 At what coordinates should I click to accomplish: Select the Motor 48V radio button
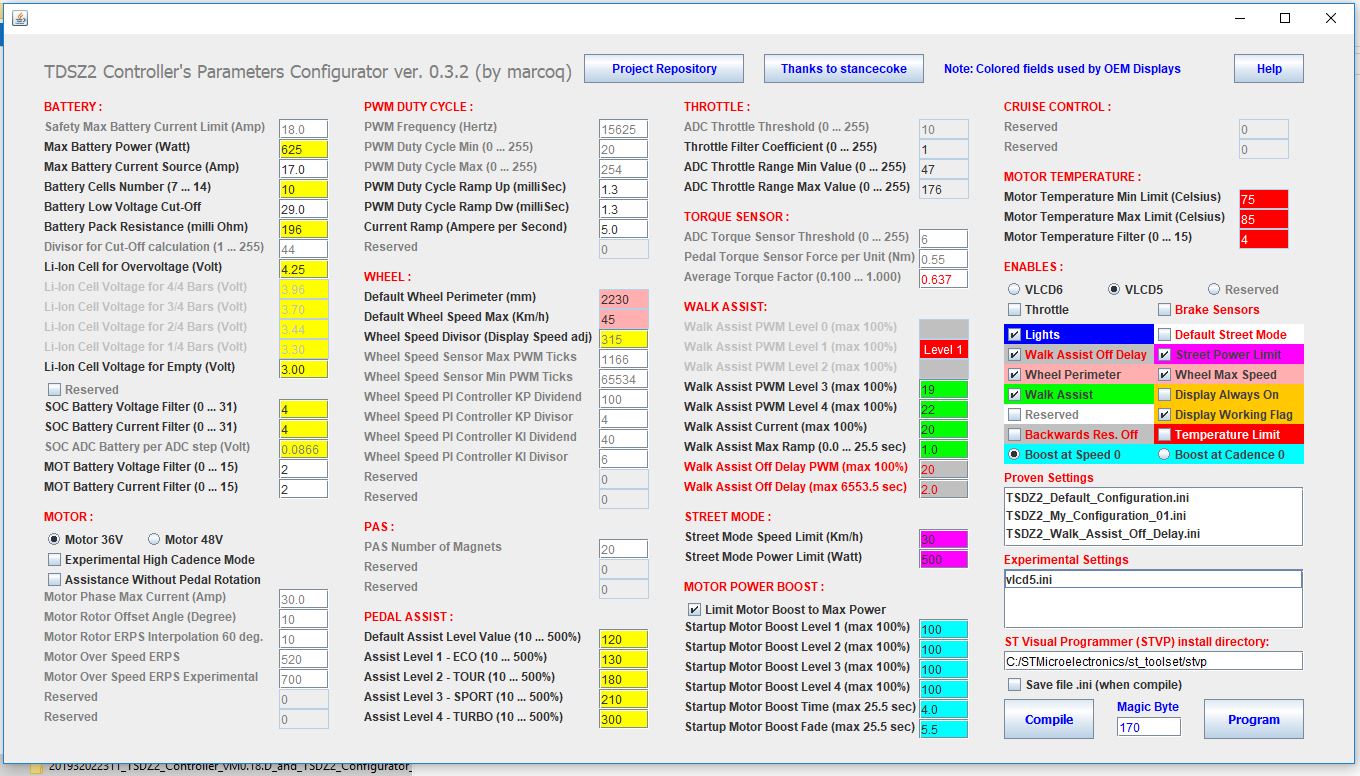[x=154, y=539]
